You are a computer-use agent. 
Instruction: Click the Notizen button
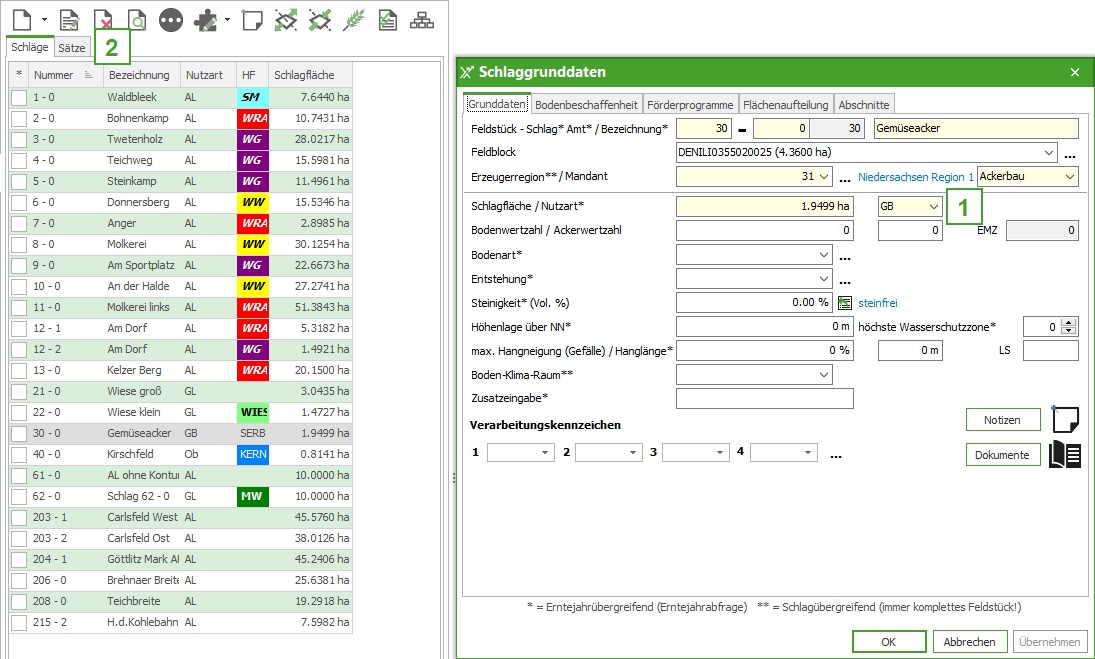click(x=1002, y=420)
